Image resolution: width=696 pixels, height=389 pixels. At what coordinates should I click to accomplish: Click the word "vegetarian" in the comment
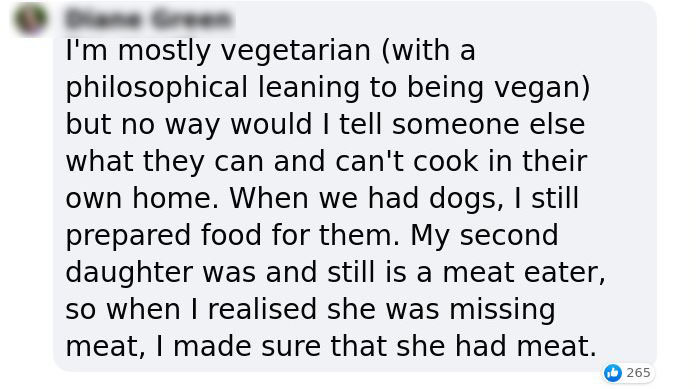(296, 50)
